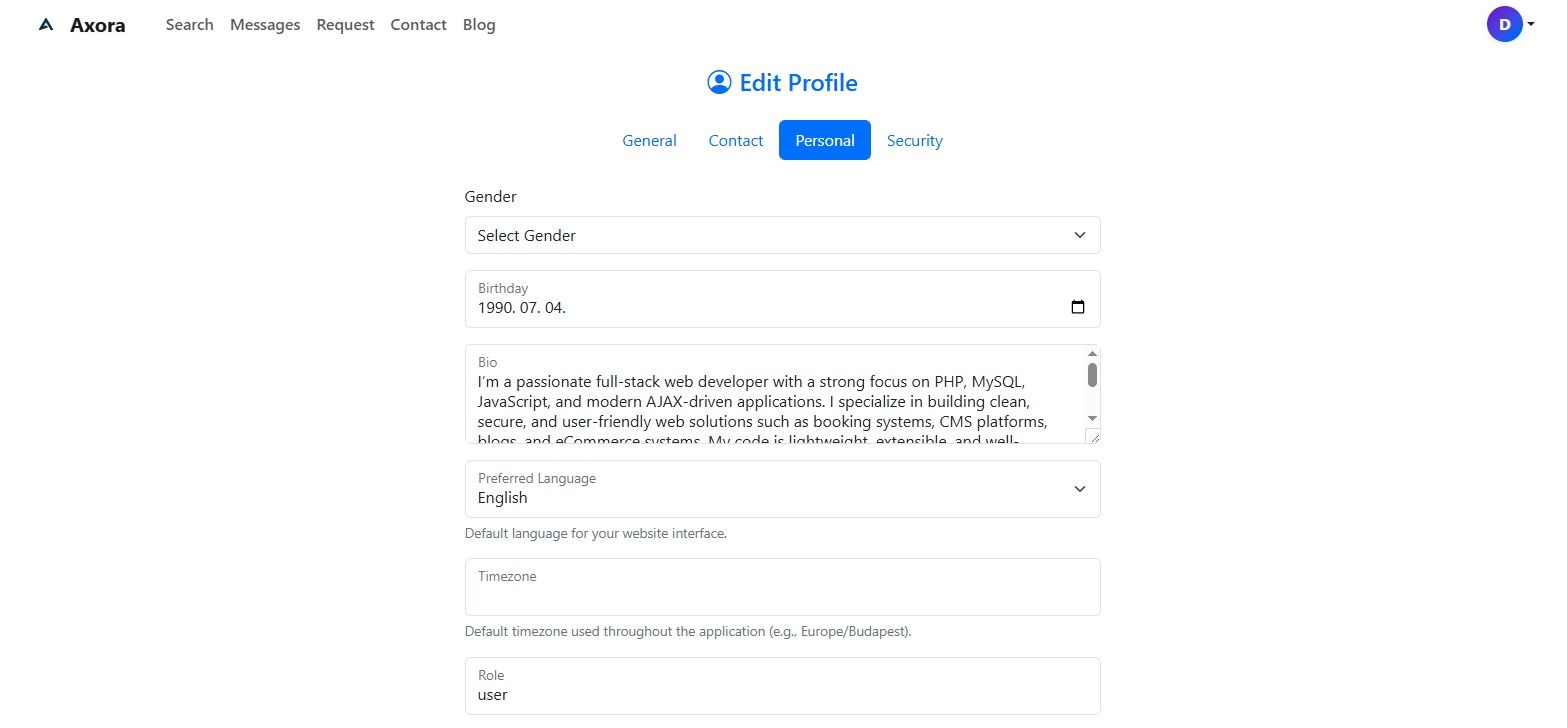
Task: Switch to the Contact profile tab
Action: [735, 141]
